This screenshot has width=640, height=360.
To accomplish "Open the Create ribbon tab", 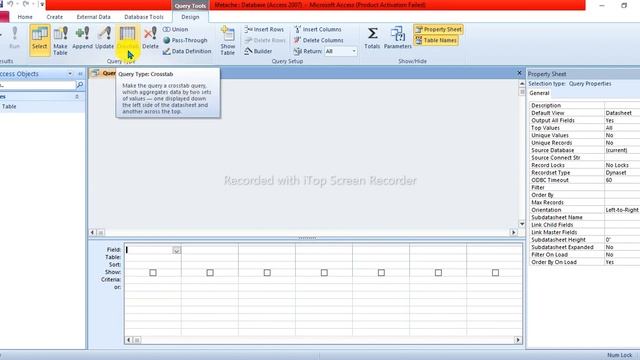I will click(x=54, y=17).
